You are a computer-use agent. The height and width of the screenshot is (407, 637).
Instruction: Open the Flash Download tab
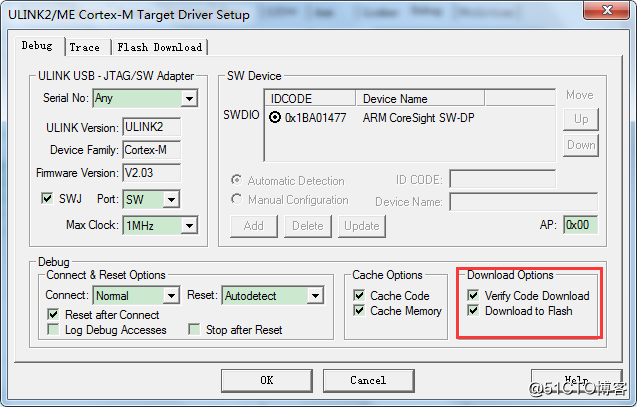160,48
